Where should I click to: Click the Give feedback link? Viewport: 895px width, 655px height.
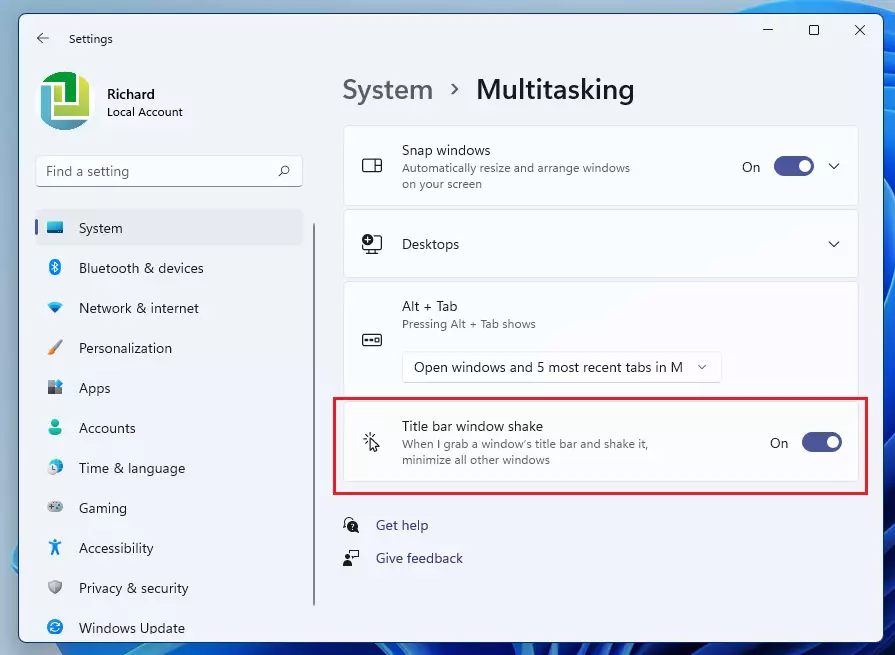coord(419,558)
